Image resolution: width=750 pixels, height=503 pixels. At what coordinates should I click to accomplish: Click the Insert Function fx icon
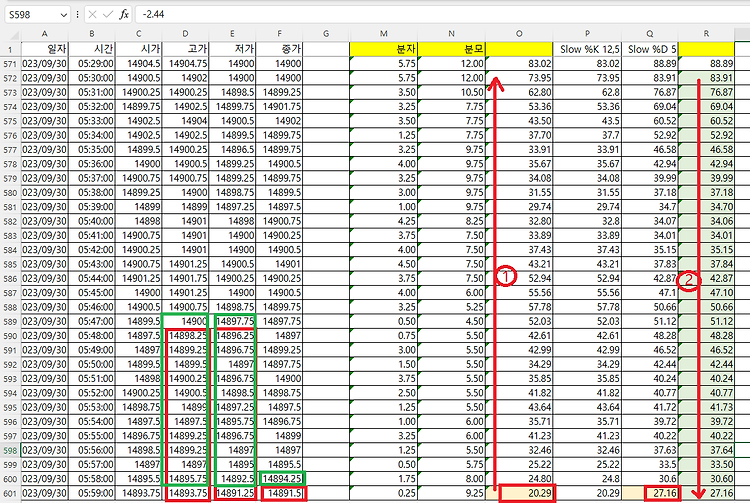pos(124,14)
